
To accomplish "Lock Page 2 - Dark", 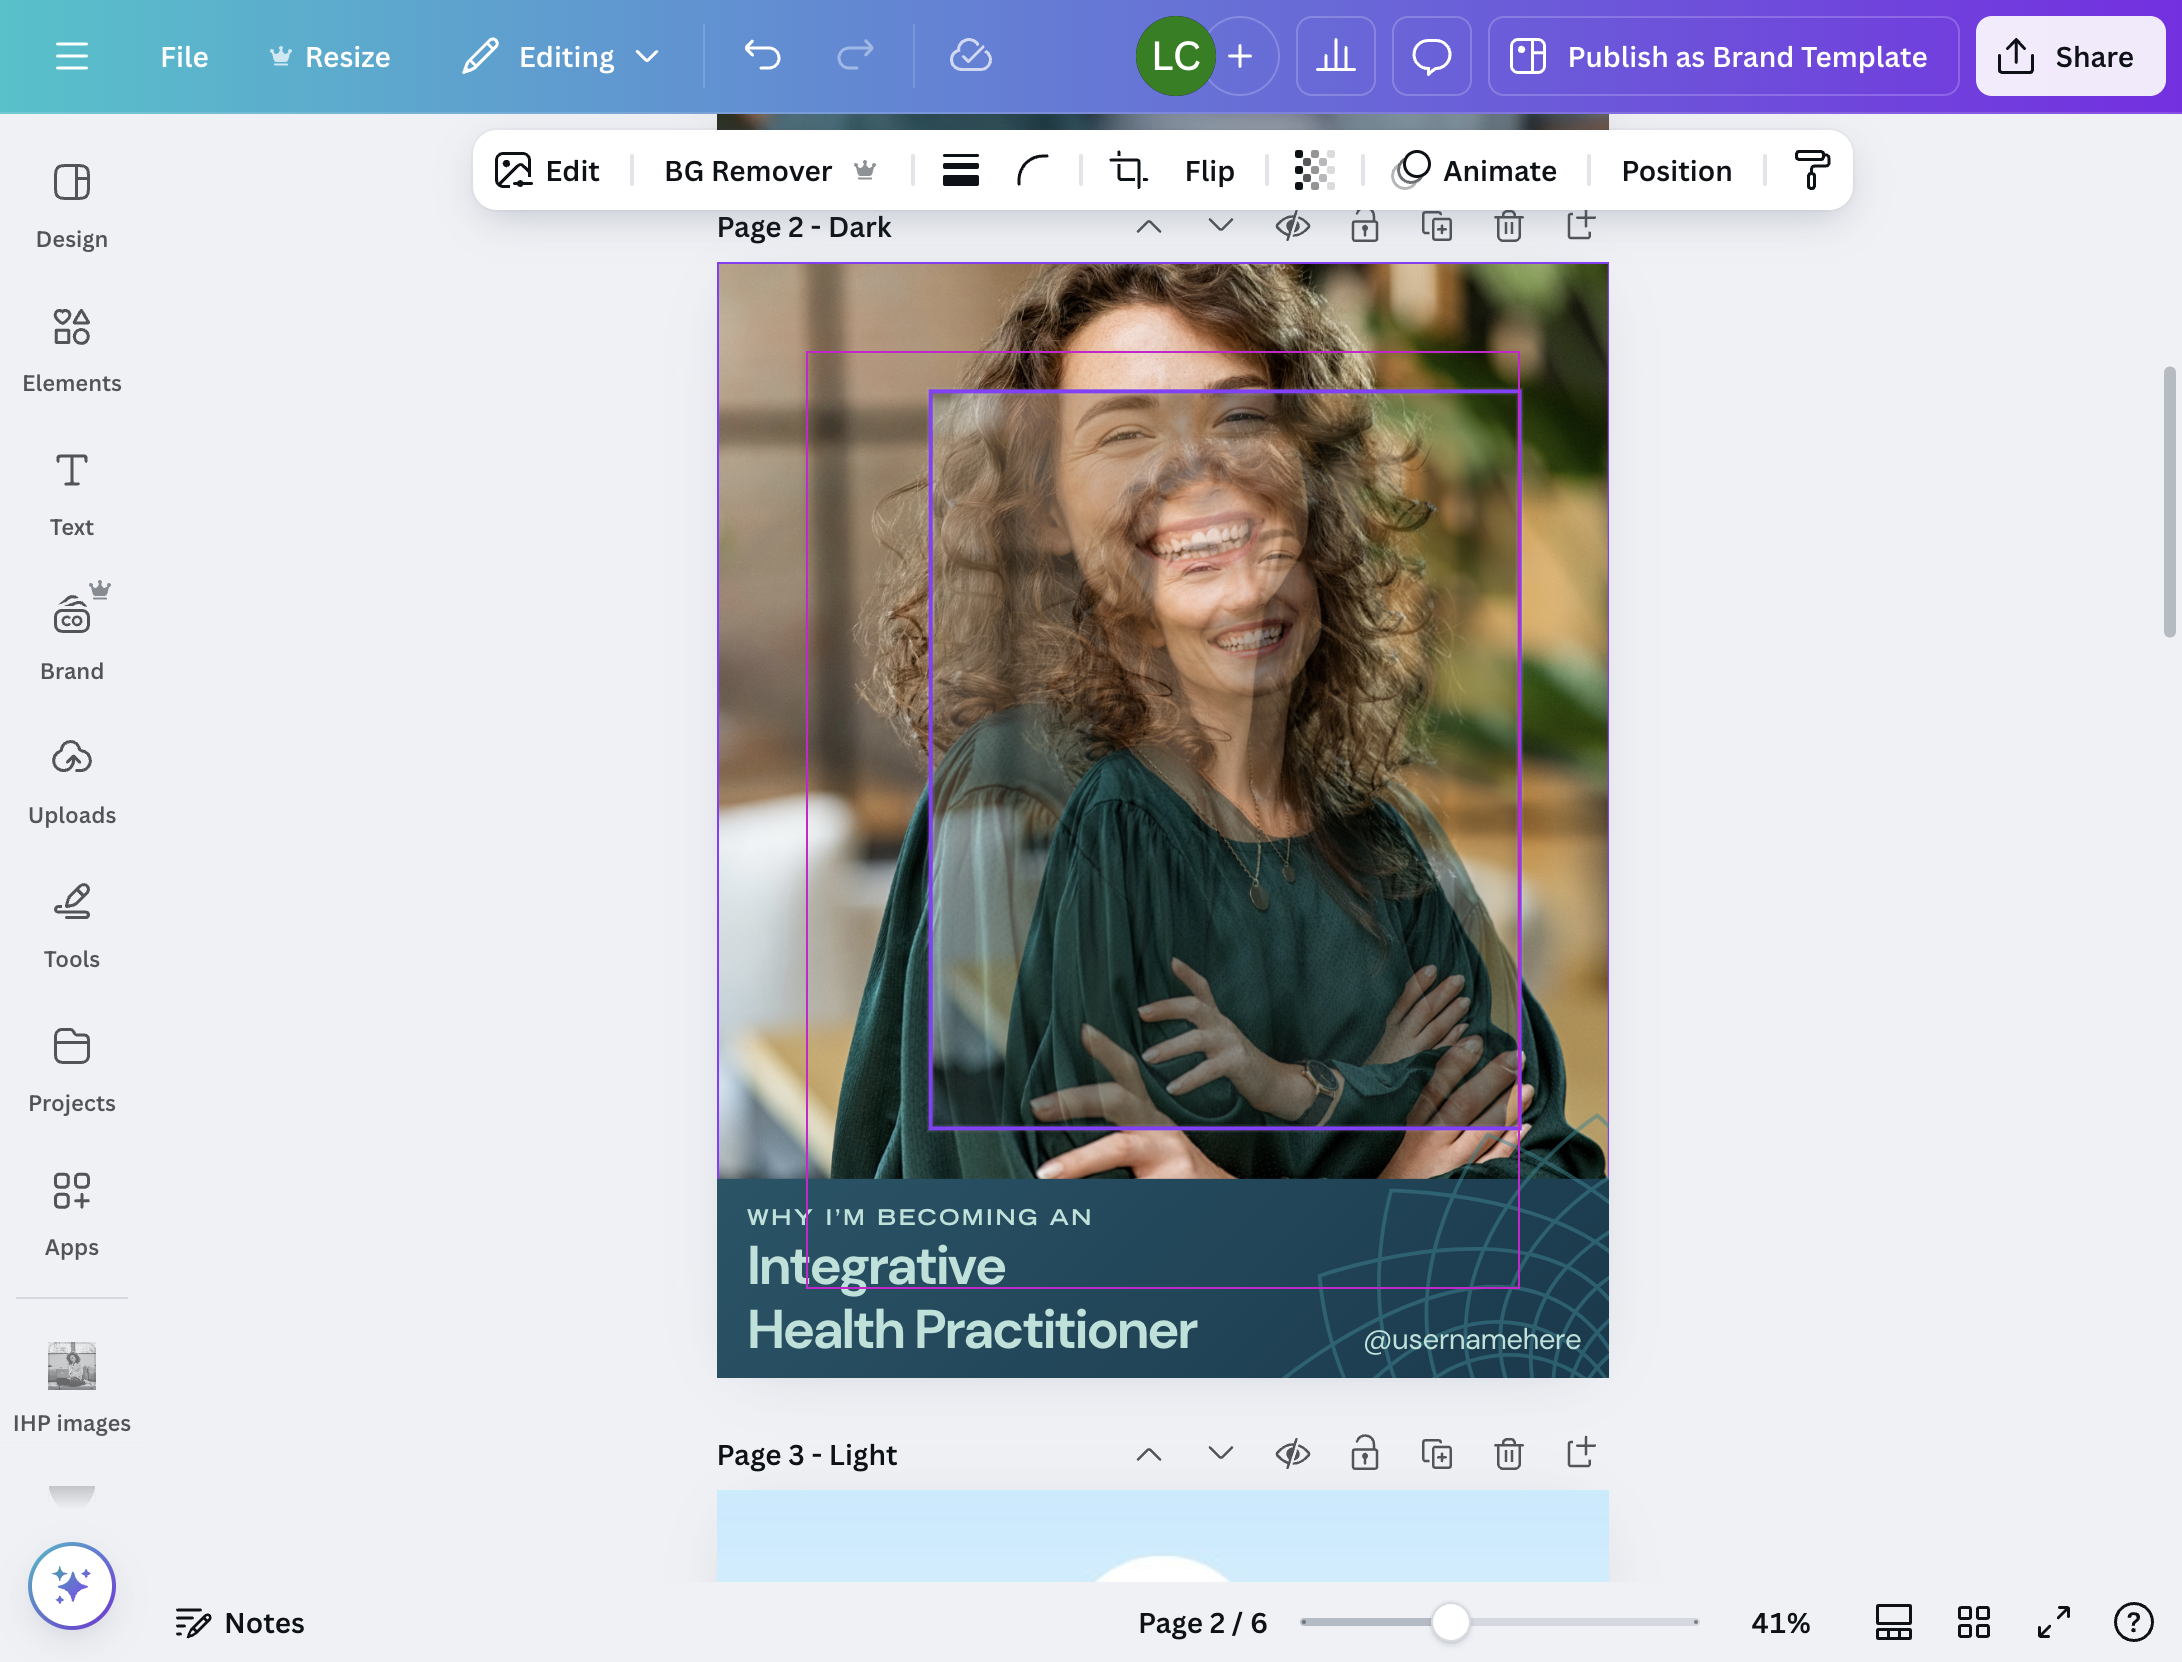I will click(x=1365, y=227).
